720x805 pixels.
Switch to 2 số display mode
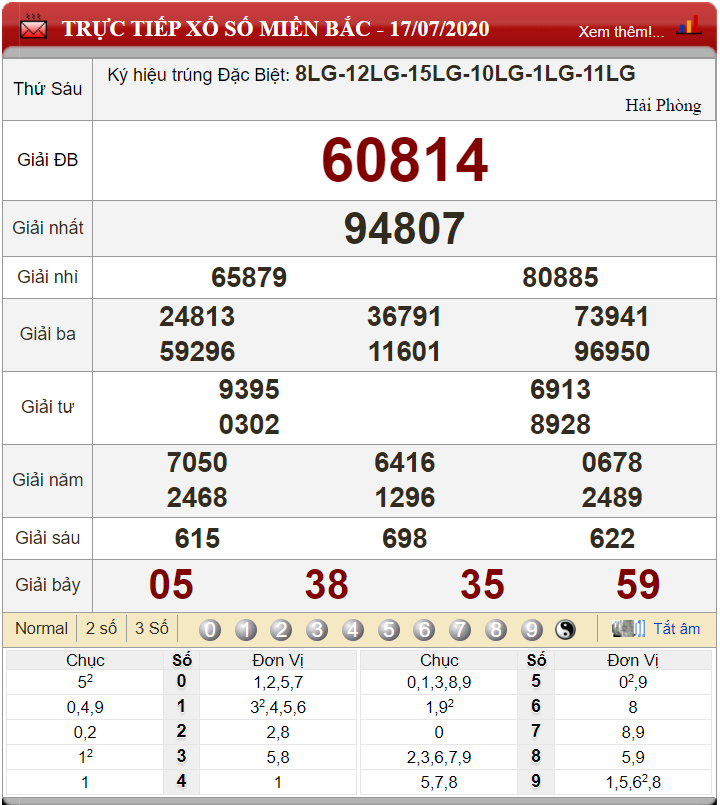[101, 628]
